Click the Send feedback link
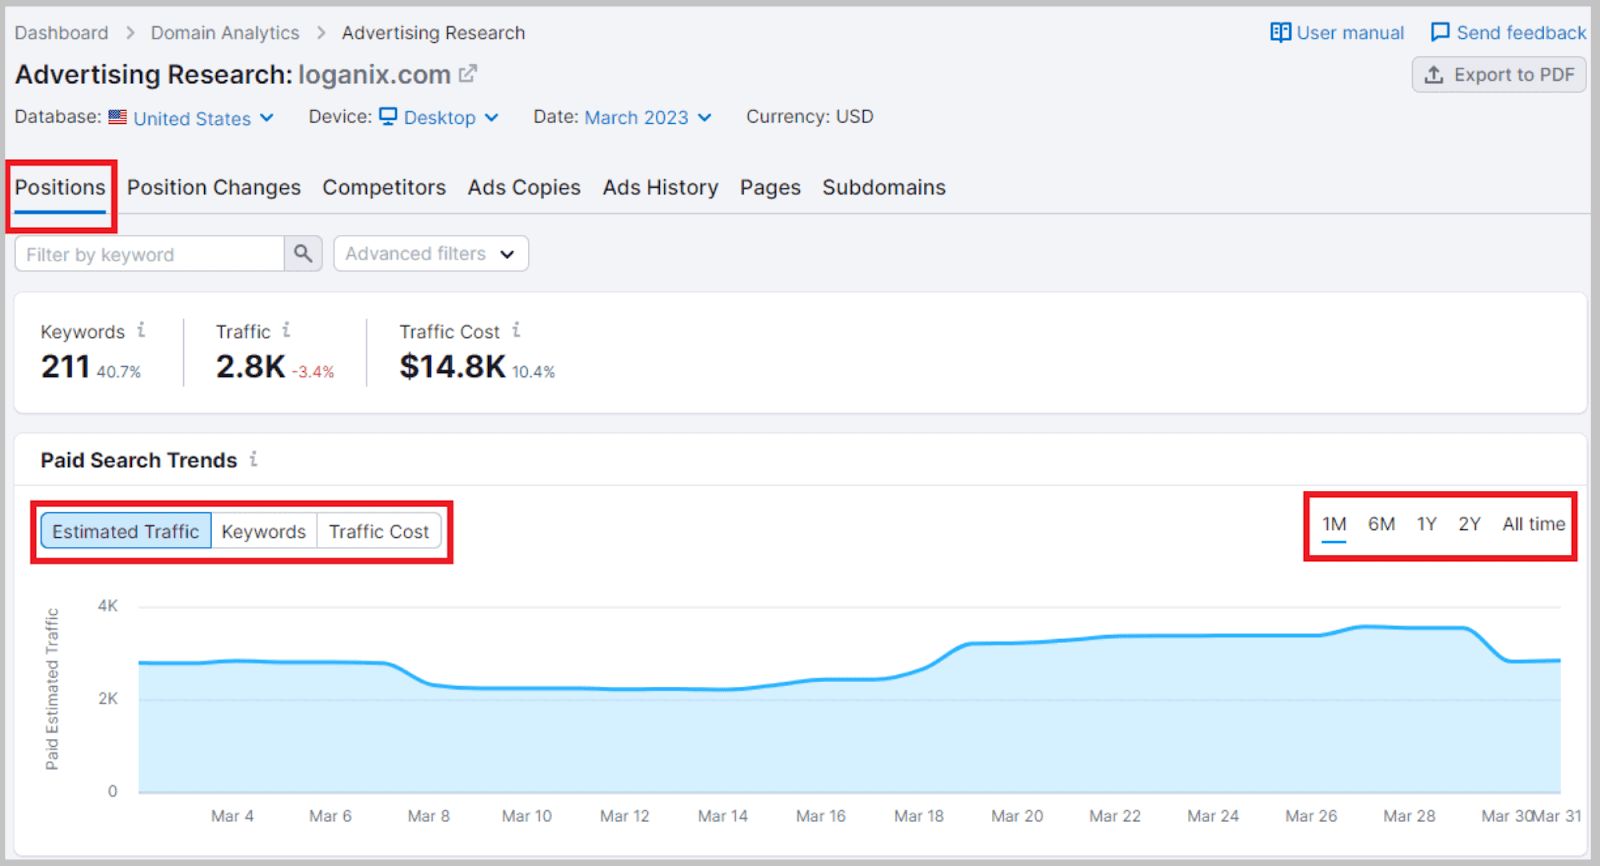Image resolution: width=1600 pixels, height=866 pixels. (1521, 33)
